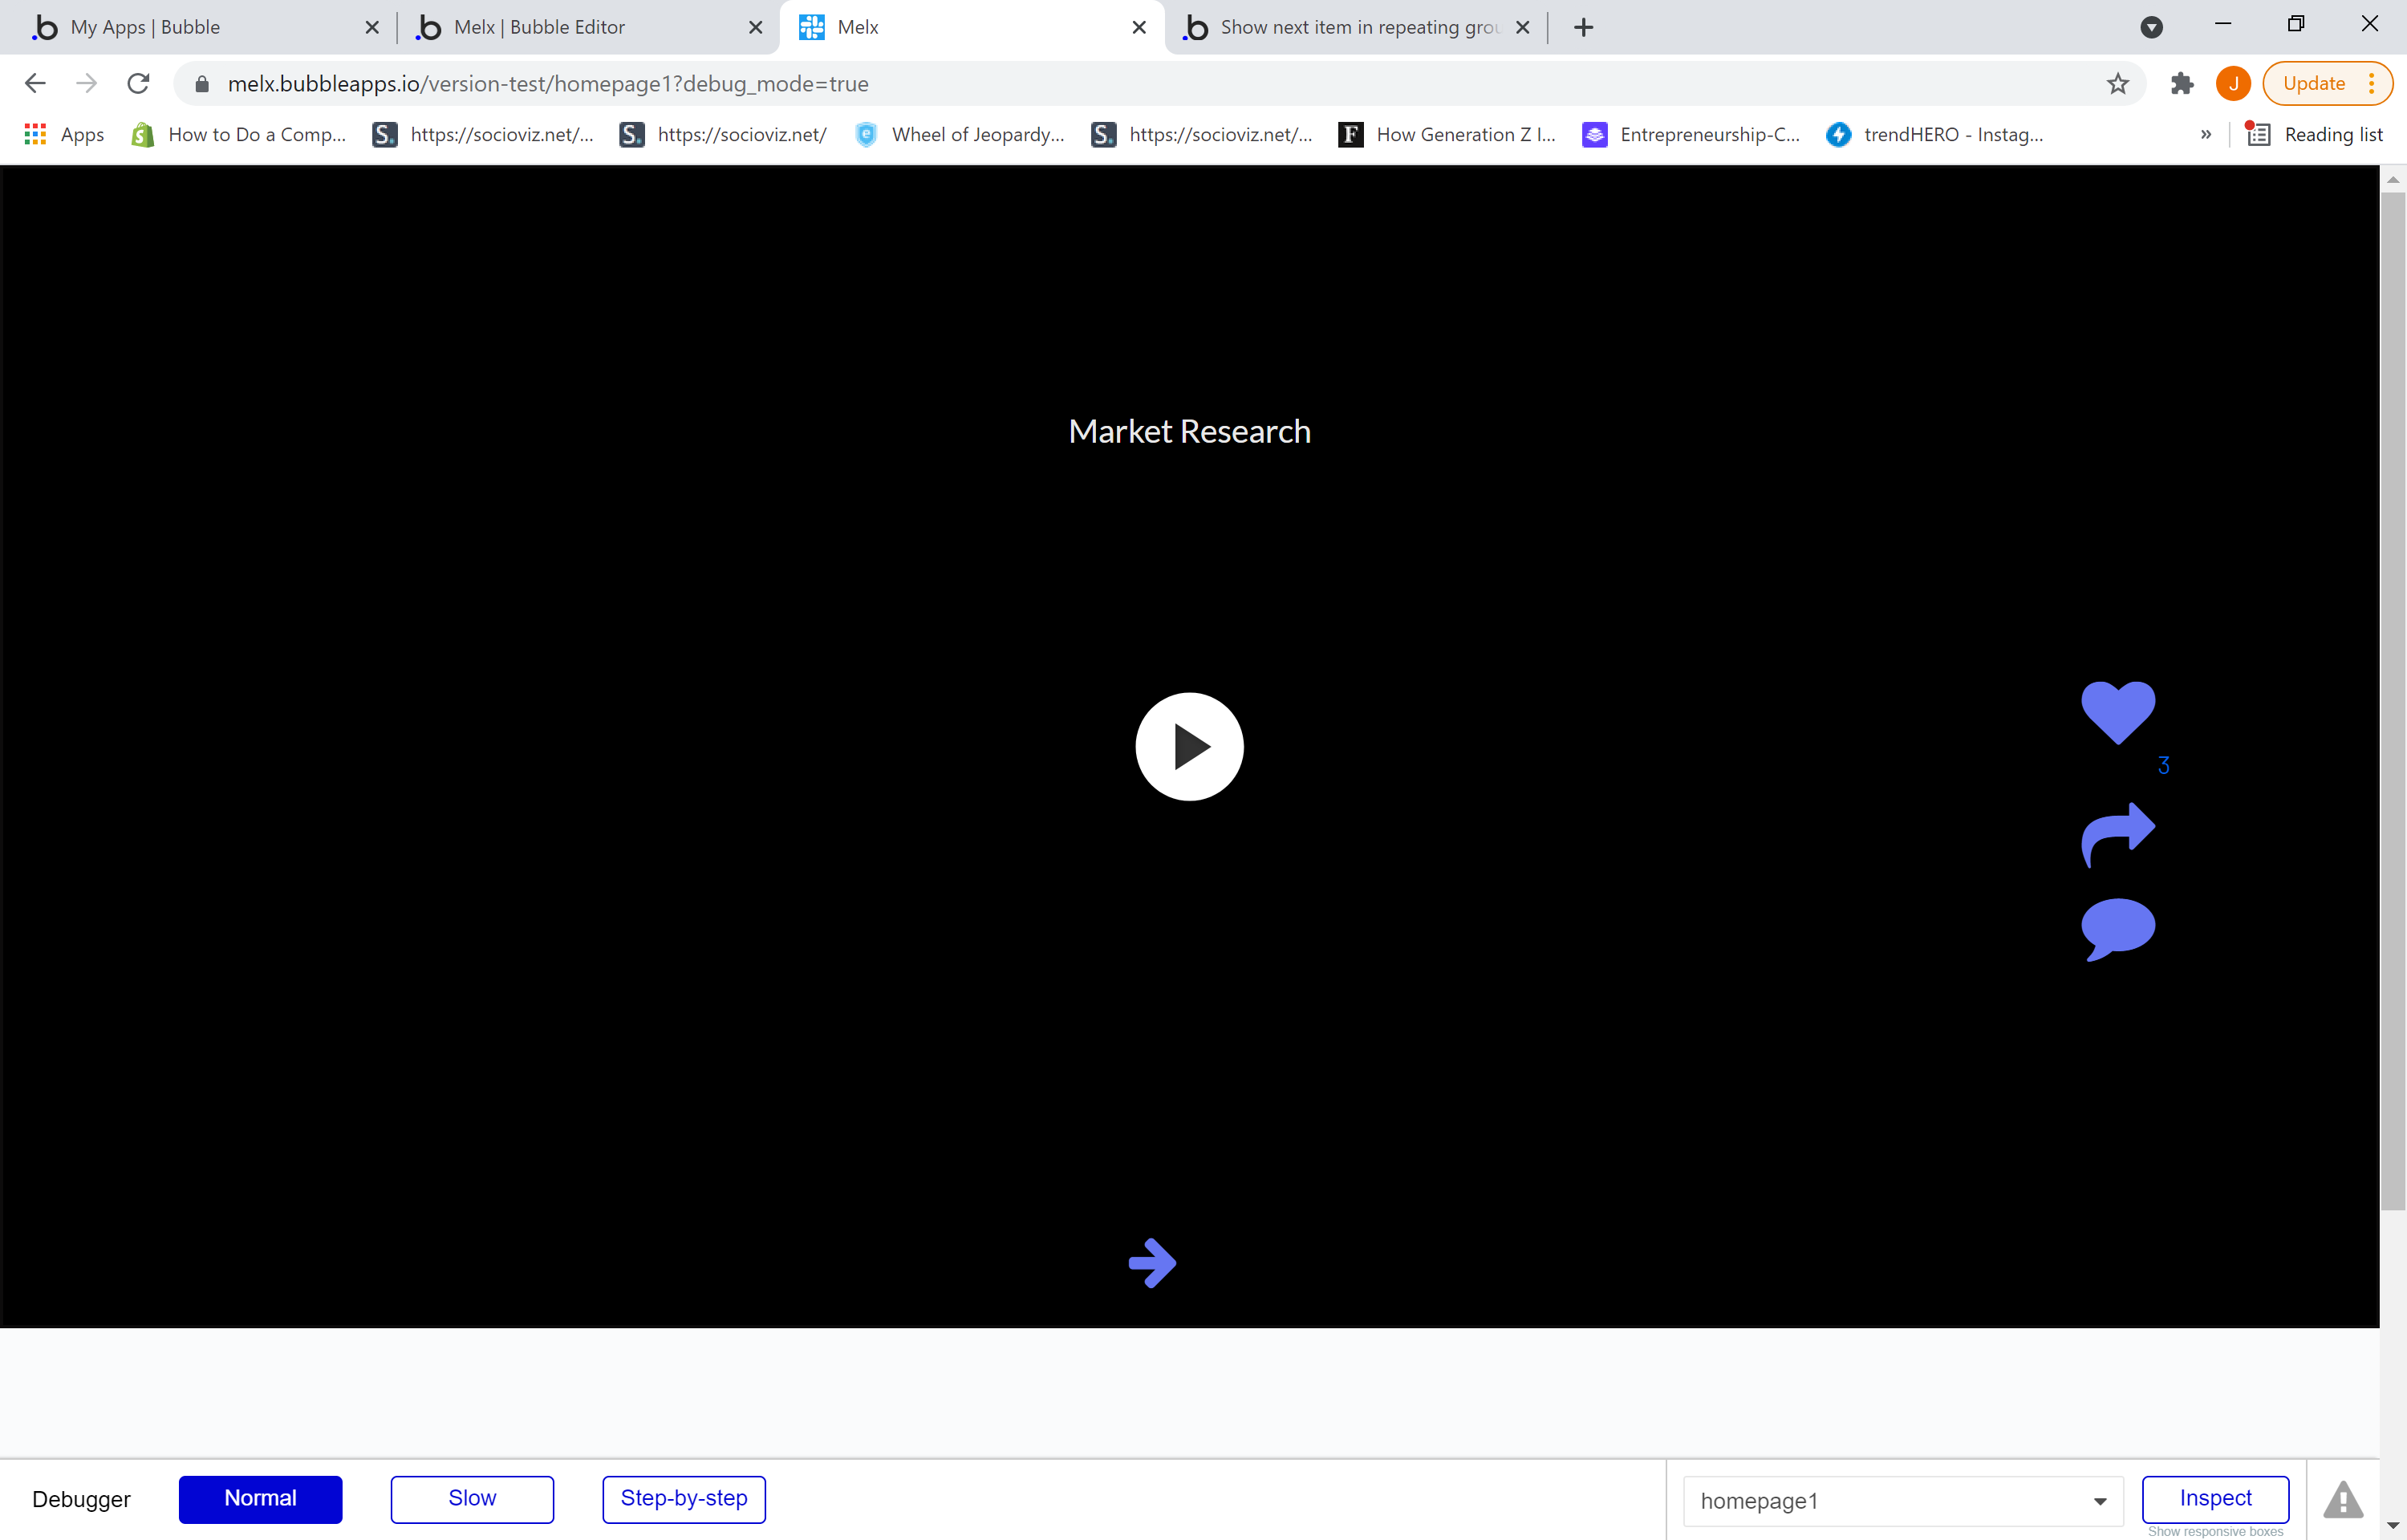2407x1540 pixels.
Task: Enable Step-by-step debugger mode
Action: pyautogui.click(x=684, y=1498)
